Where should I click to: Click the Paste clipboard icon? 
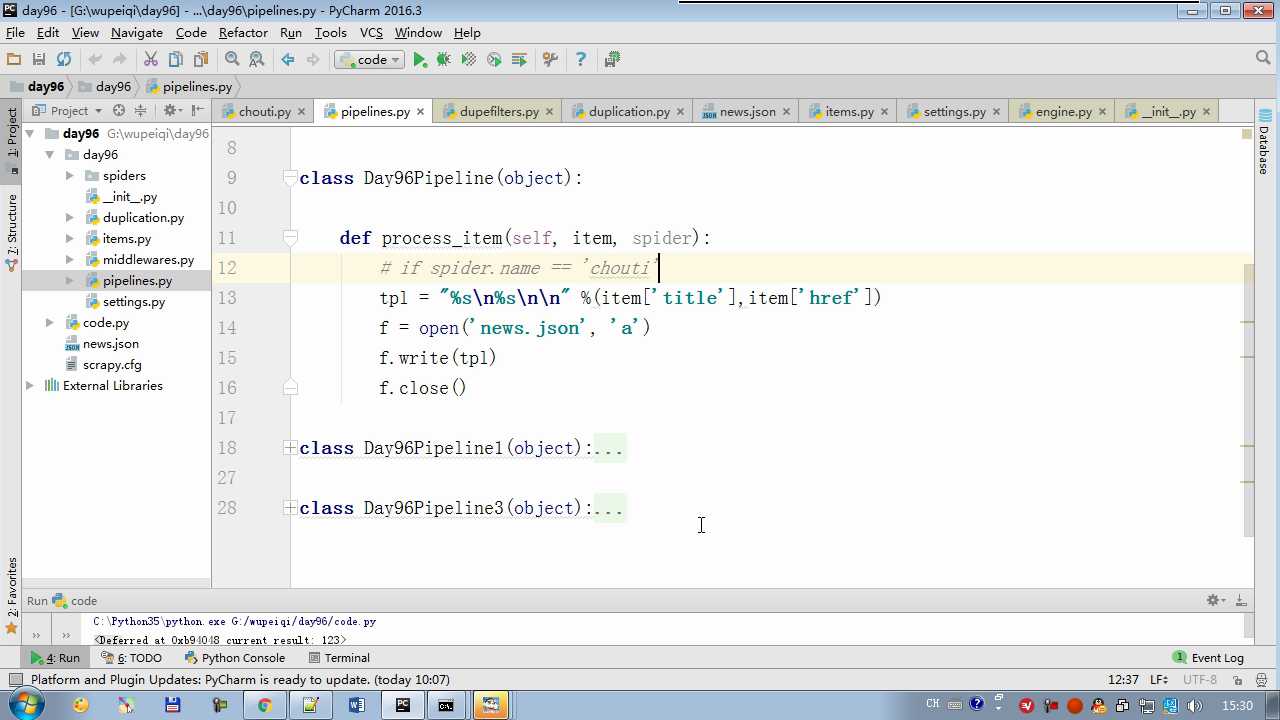201,60
